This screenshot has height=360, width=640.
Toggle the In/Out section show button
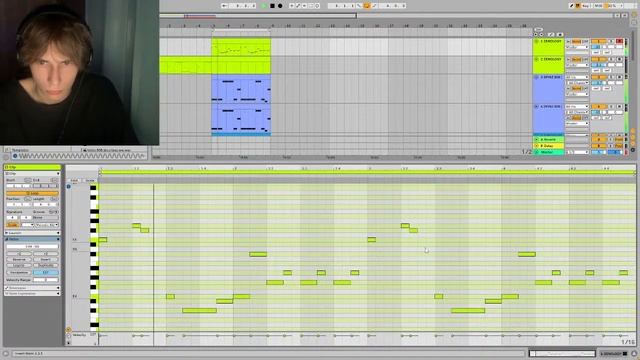633,131
